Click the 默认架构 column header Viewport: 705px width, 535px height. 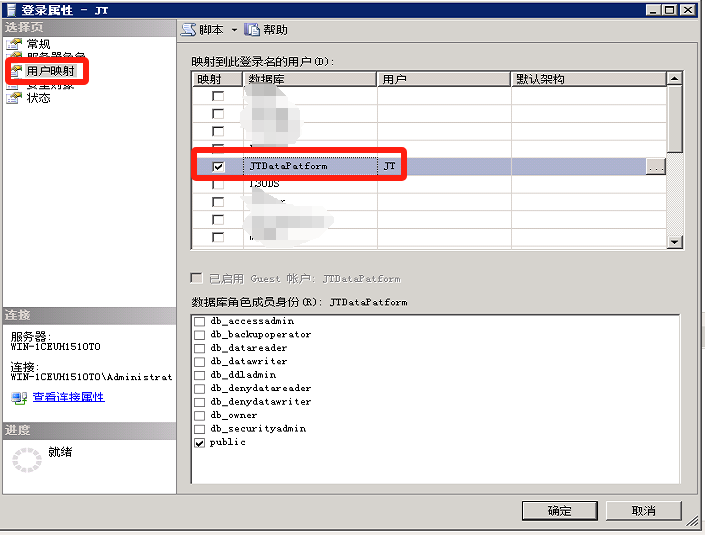588,78
